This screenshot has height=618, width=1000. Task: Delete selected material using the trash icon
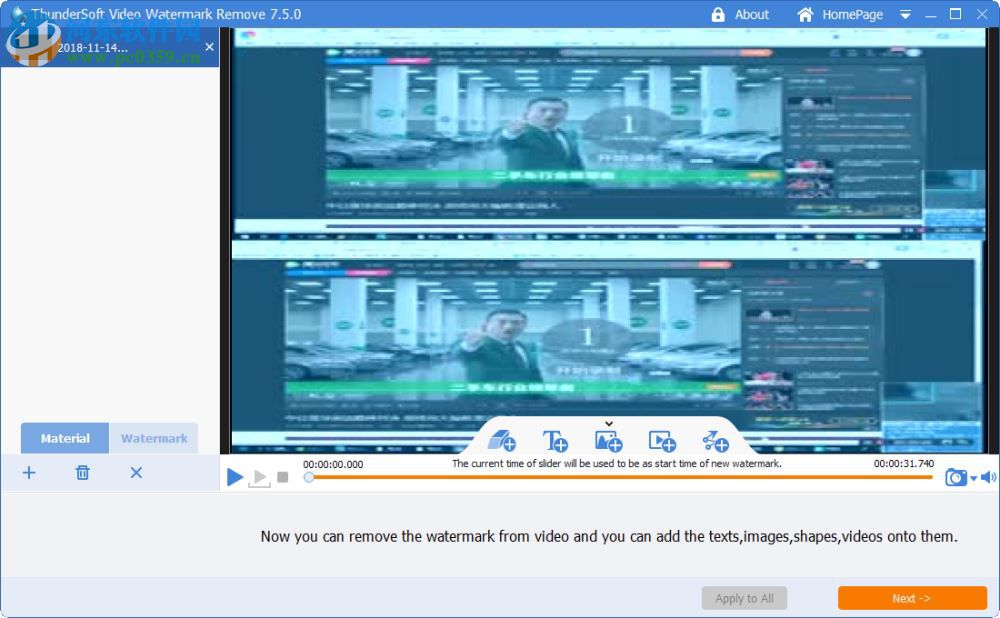pyautogui.click(x=82, y=472)
